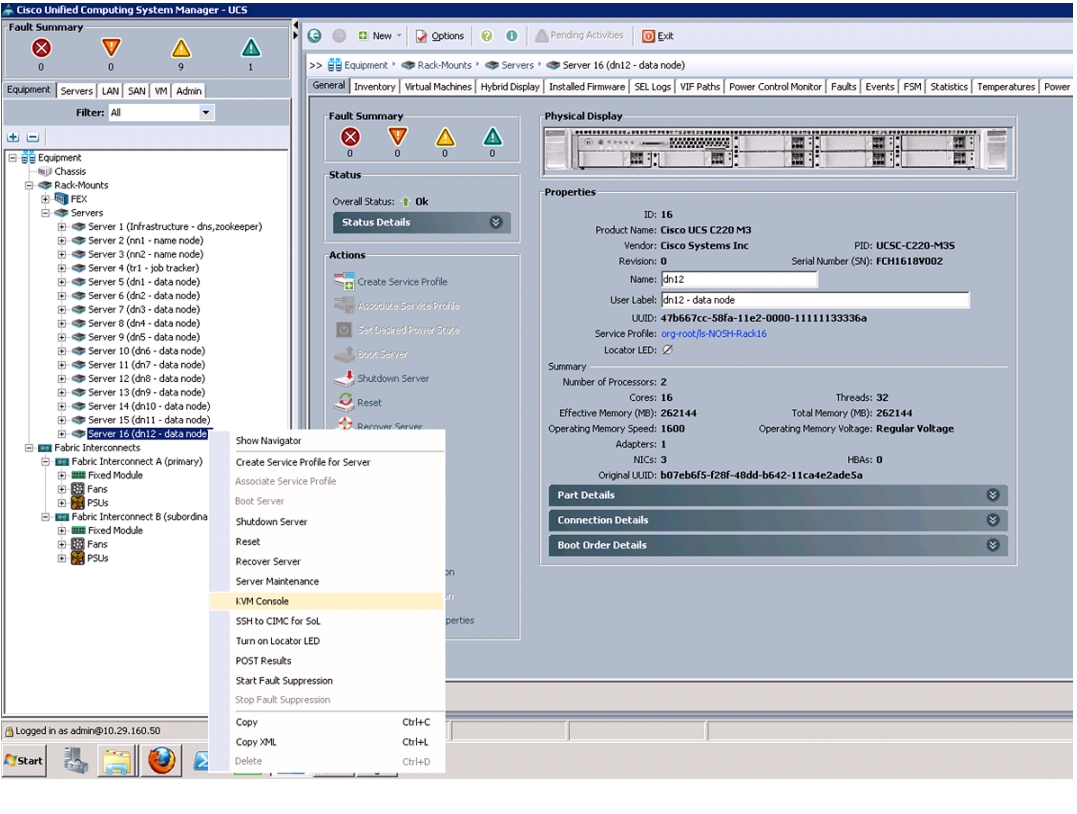Click the warning fault icon showing 1
The image size is (1077, 814).
click(x=251, y=48)
